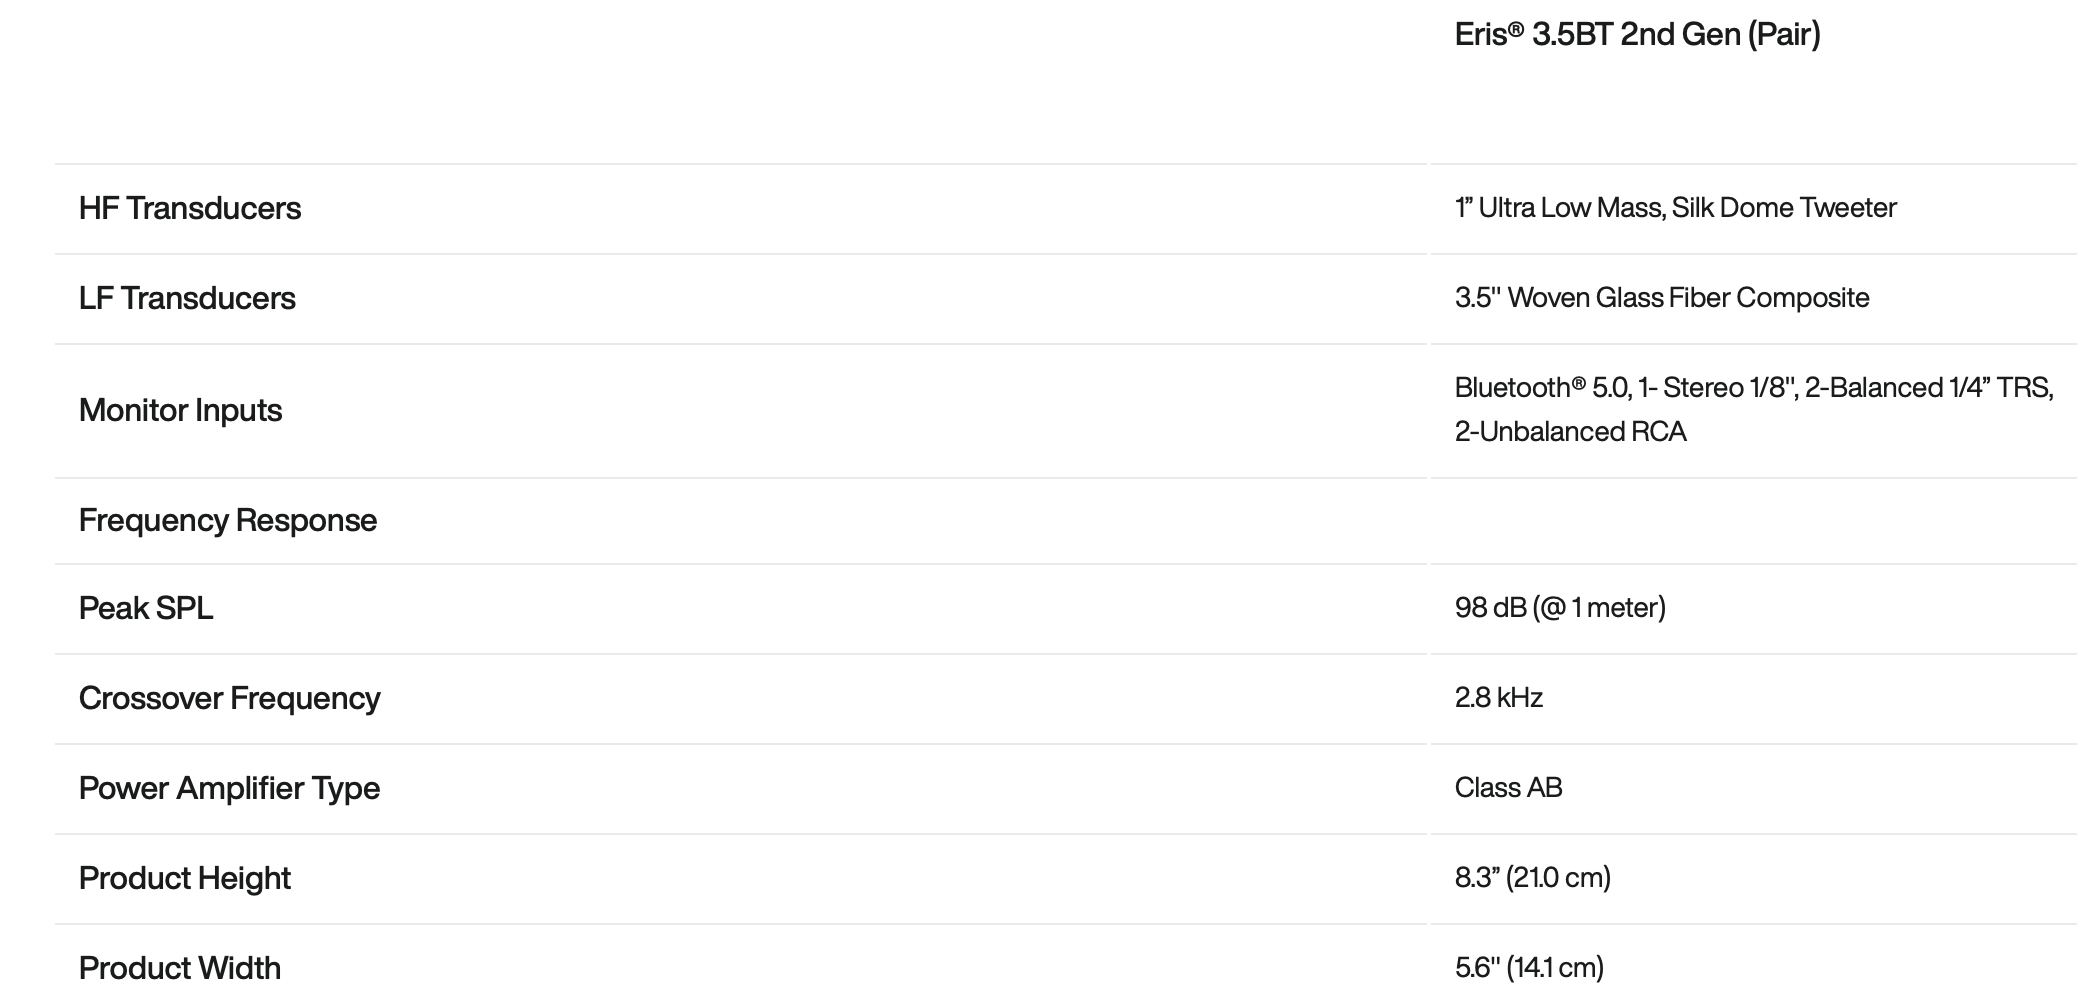Click the Eris 3.5BT 2nd Gen (Pair) heading
The image size is (2077, 998).
1637,35
